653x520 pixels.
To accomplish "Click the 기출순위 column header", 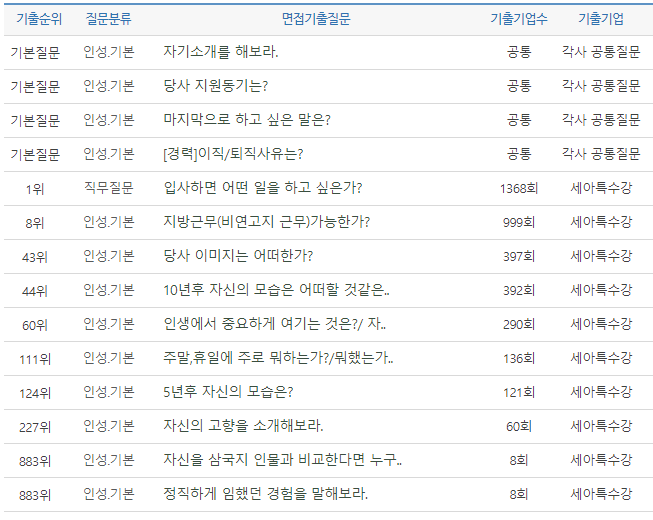I will (35, 19).
